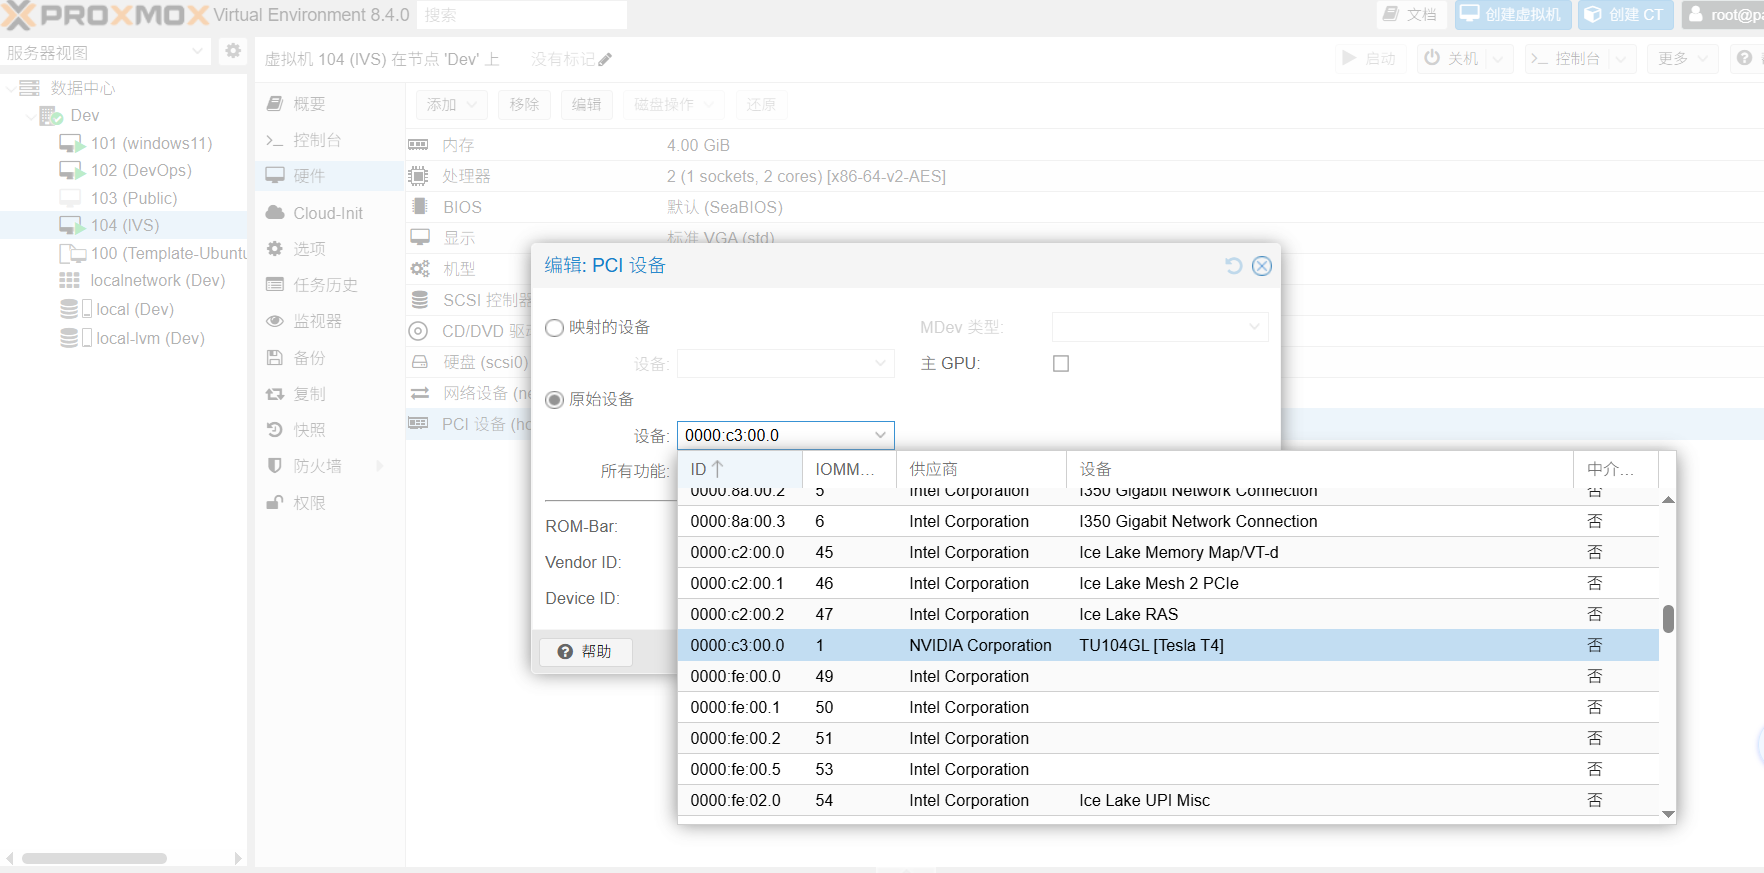1764x873 pixels.
Task: Collapse the Dev node in the tree
Action: (x=29, y=117)
